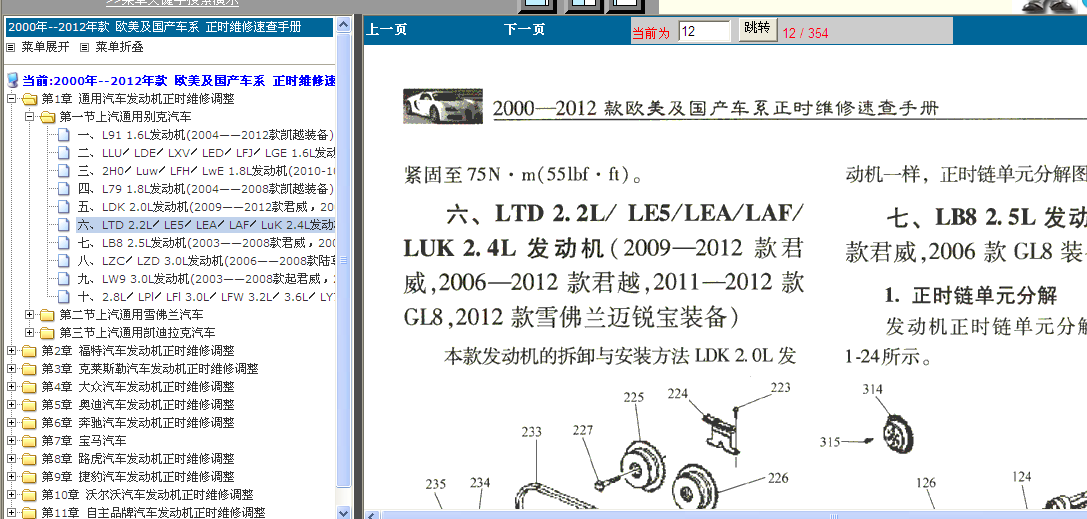This screenshot has width=1087, height=519.
Task: Click the car thumbnail in page header
Action: 443,105
